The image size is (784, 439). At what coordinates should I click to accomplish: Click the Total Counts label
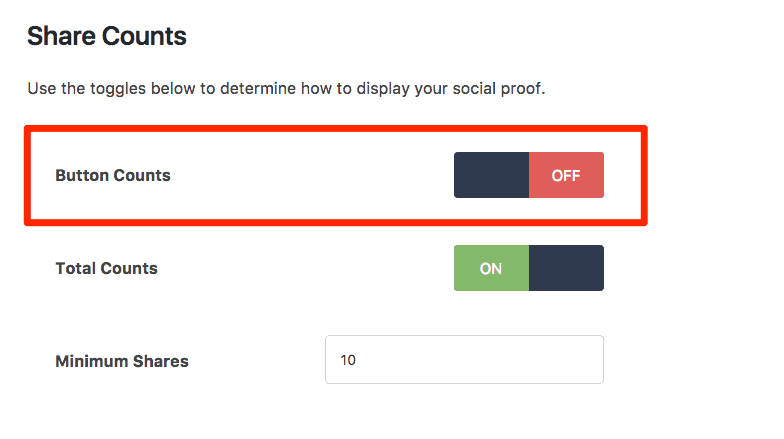point(106,268)
